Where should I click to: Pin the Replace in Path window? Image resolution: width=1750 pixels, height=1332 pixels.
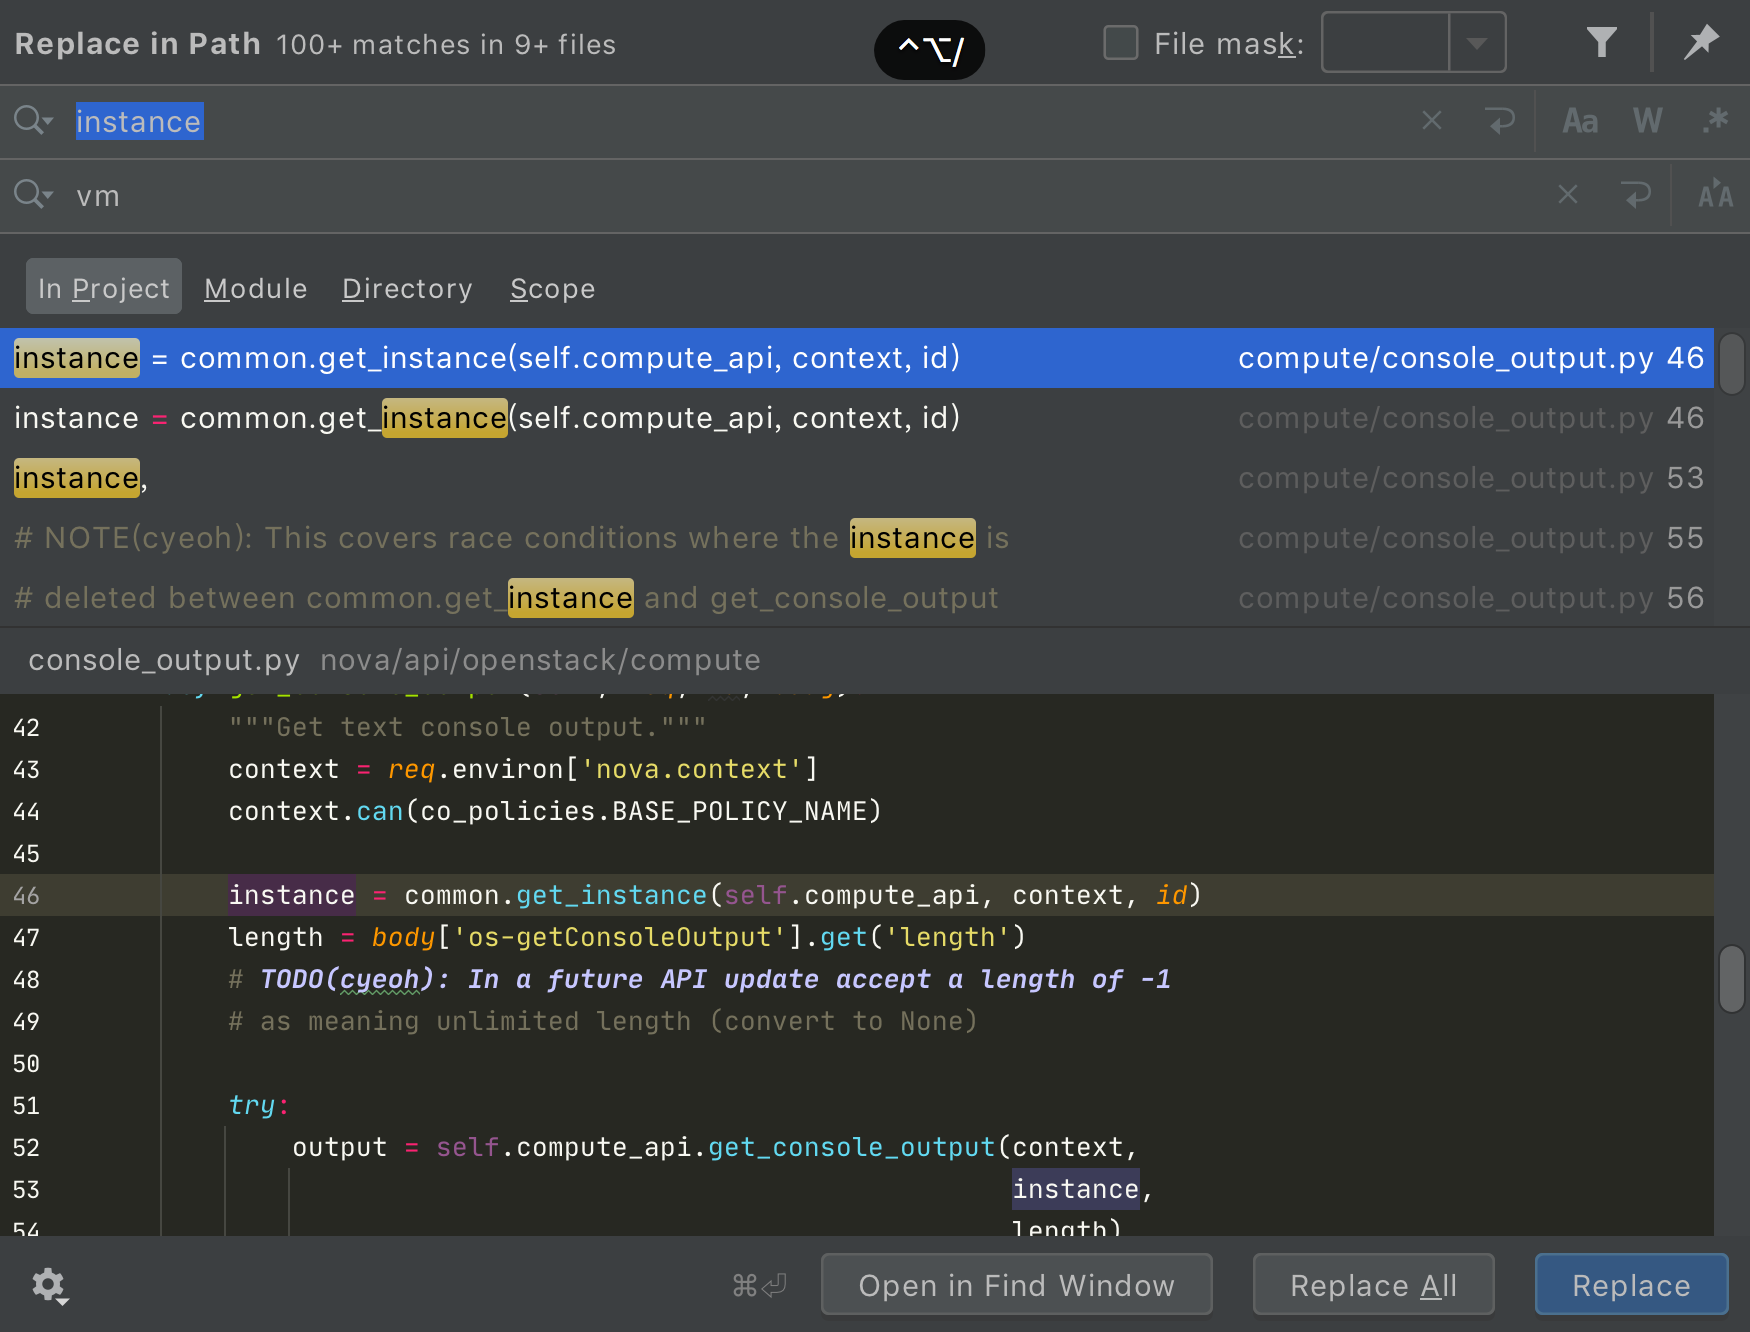tap(1700, 42)
